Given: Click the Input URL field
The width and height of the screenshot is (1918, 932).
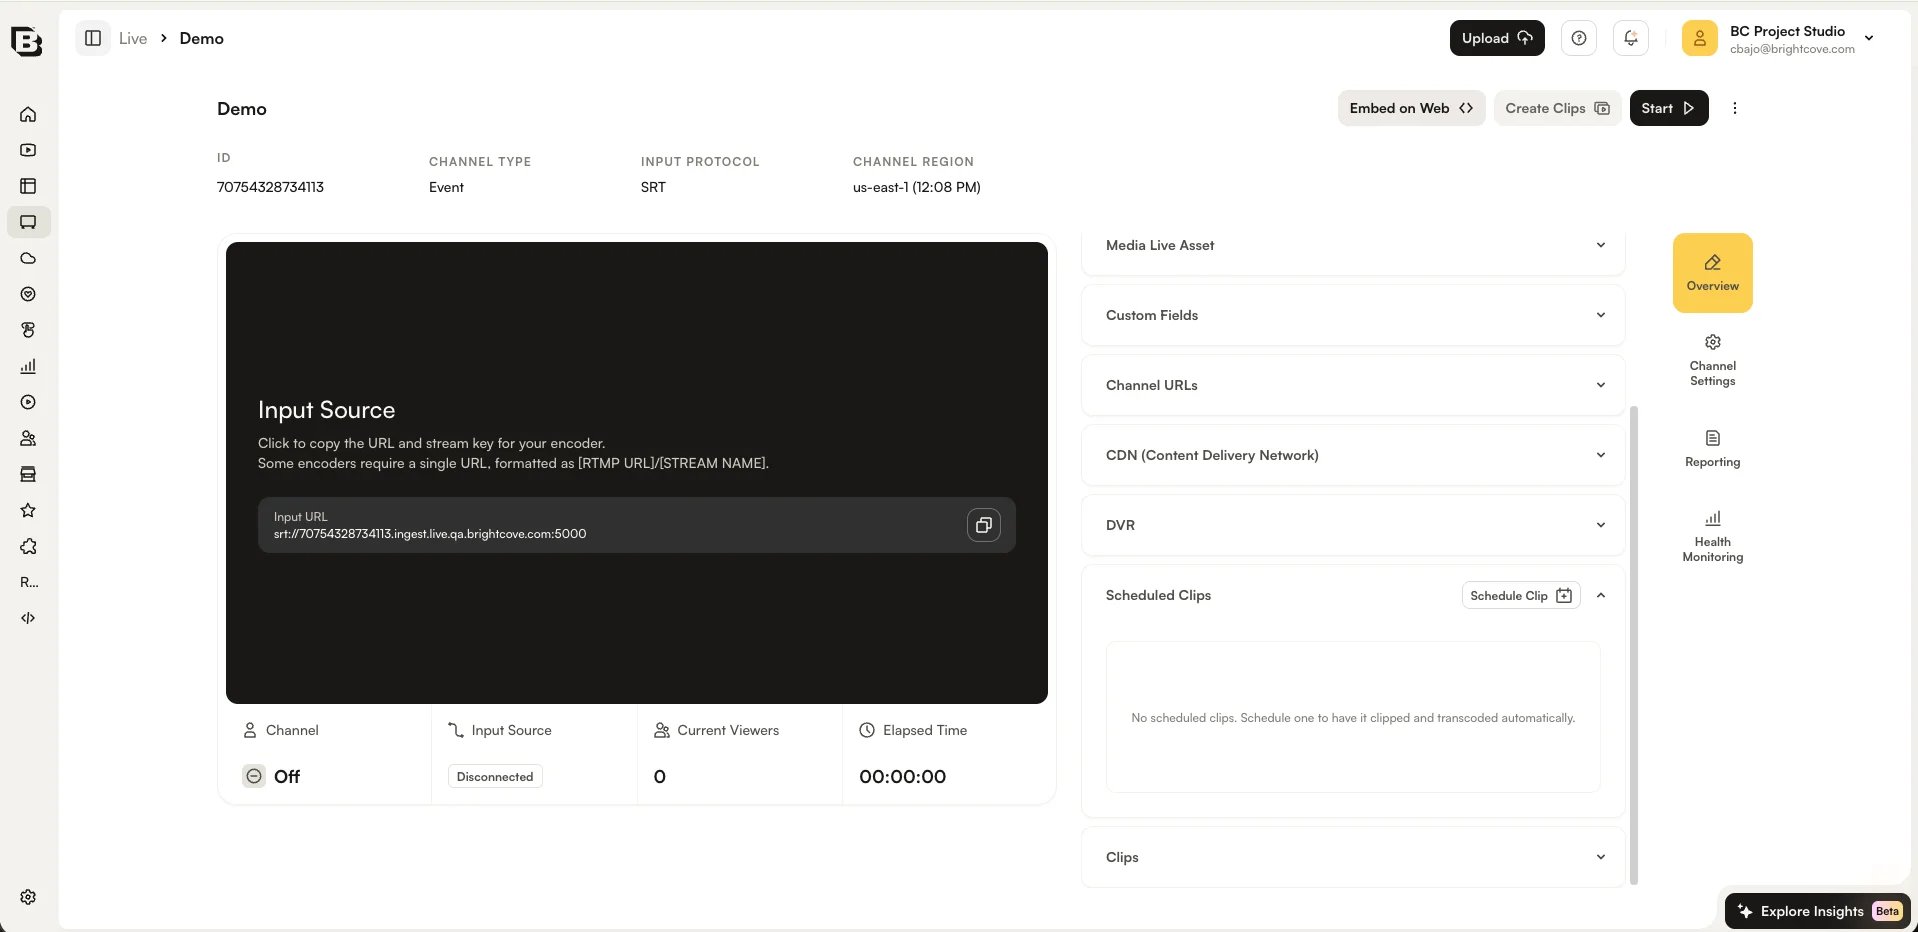Looking at the screenshot, I should [x=637, y=525].
